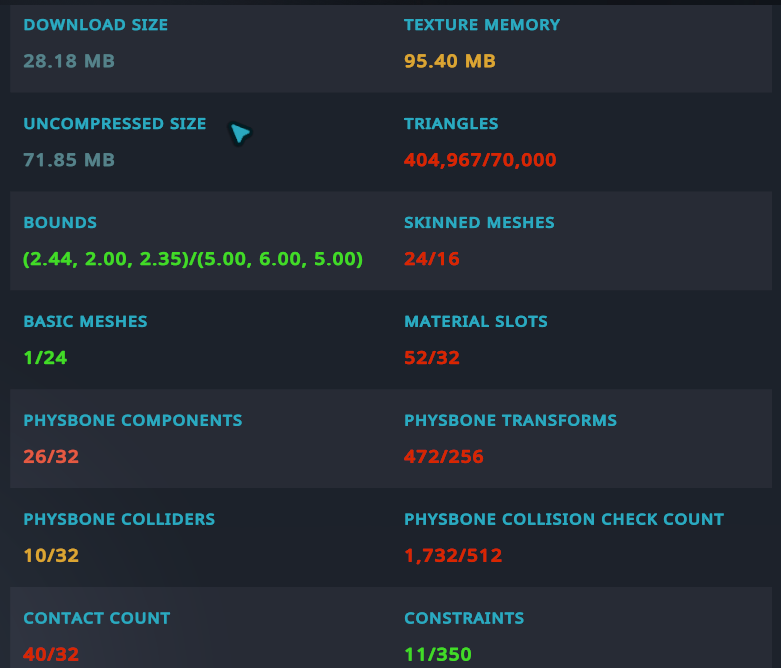The height and width of the screenshot is (668, 781).
Task: Click the Basic Meshes label
Action: click(85, 322)
